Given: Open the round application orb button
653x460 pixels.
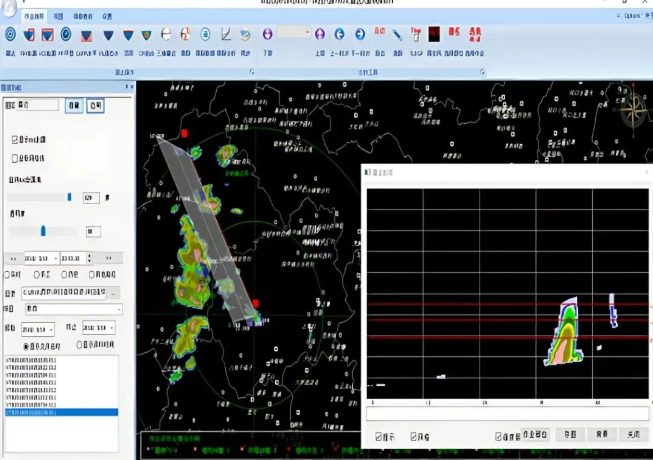Looking at the screenshot, I should [x=9, y=7].
